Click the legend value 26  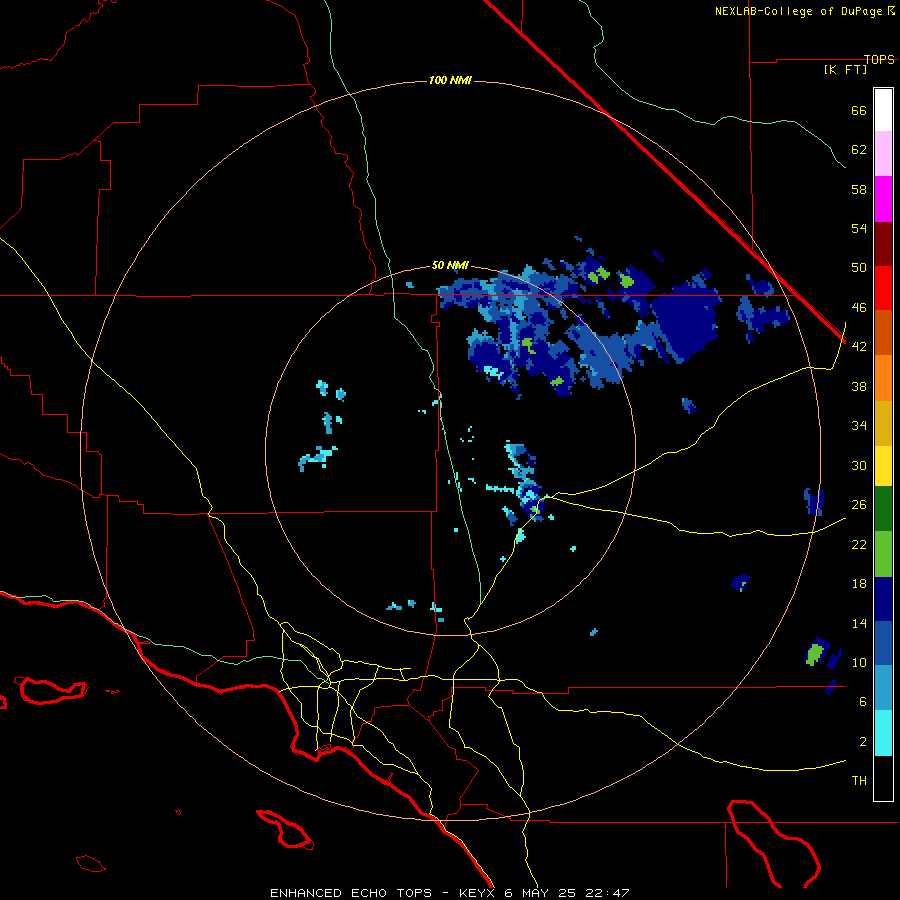859,505
